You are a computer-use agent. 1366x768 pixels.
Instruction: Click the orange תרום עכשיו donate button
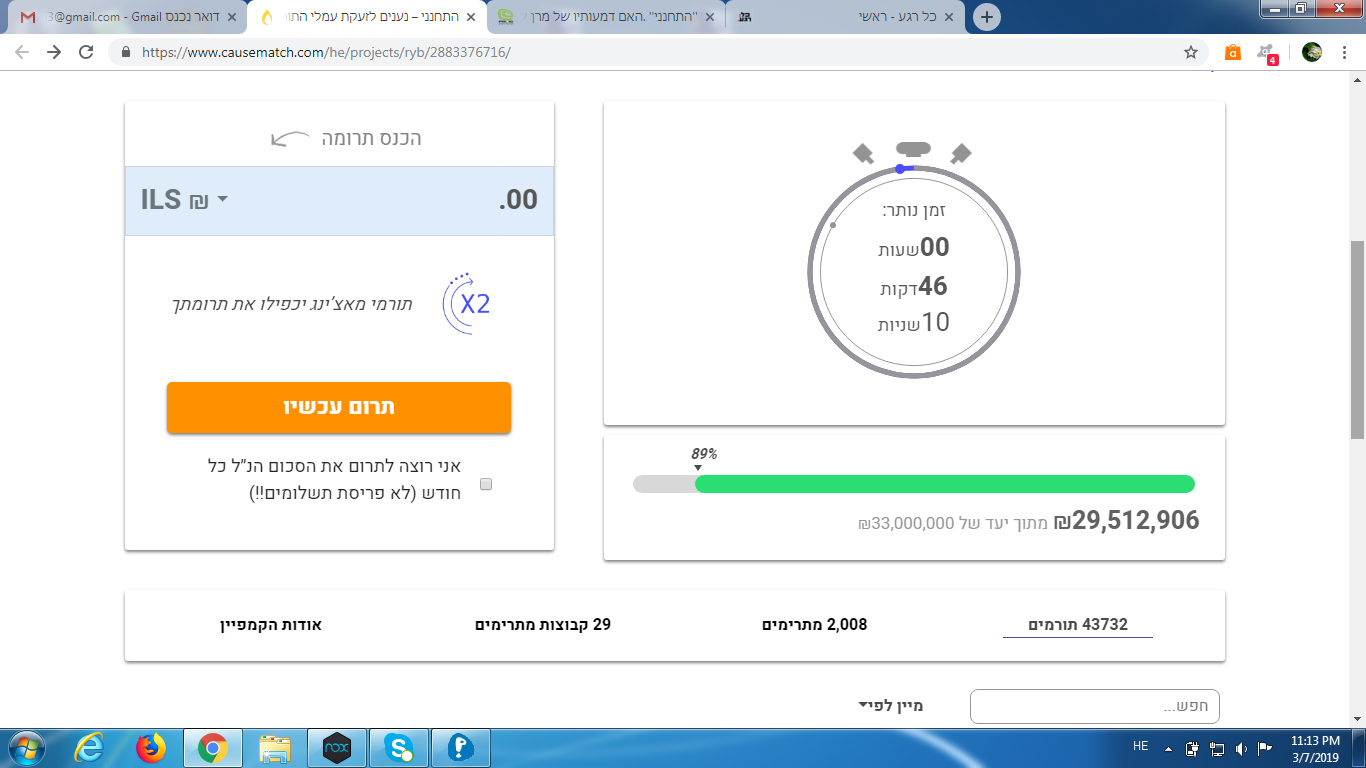[339, 407]
